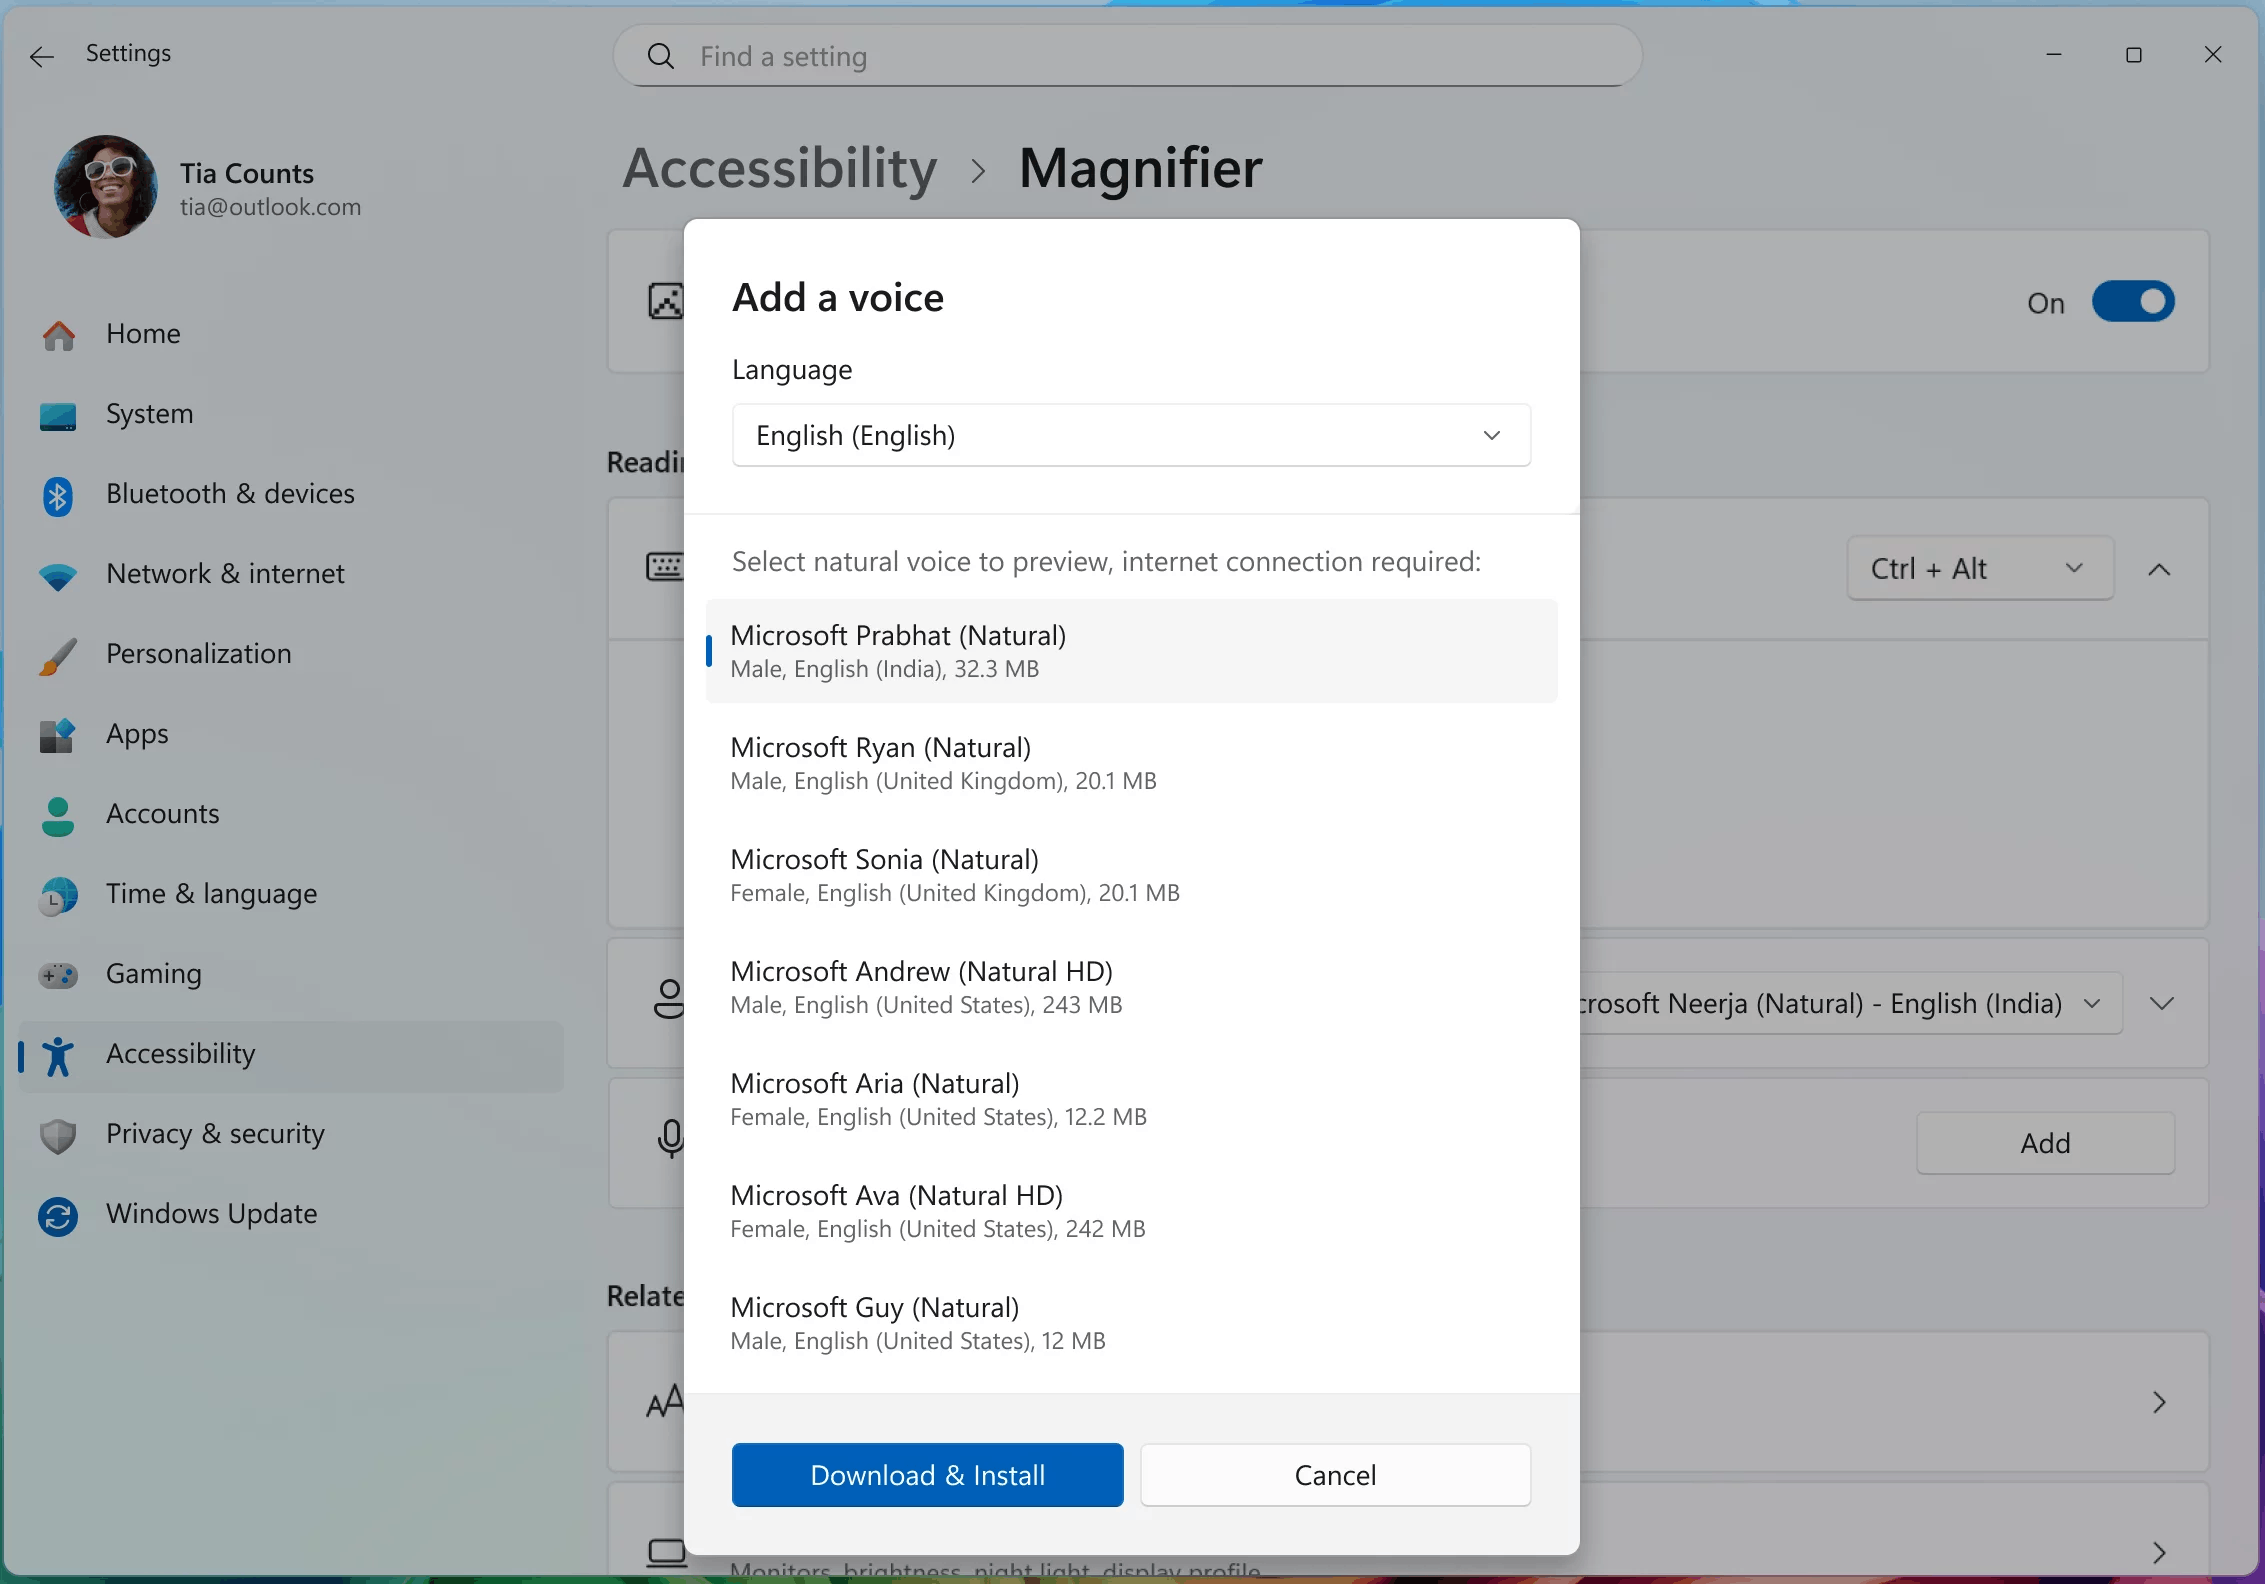
Task: Click the Gaming controller icon
Action: (x=58, y=974)
